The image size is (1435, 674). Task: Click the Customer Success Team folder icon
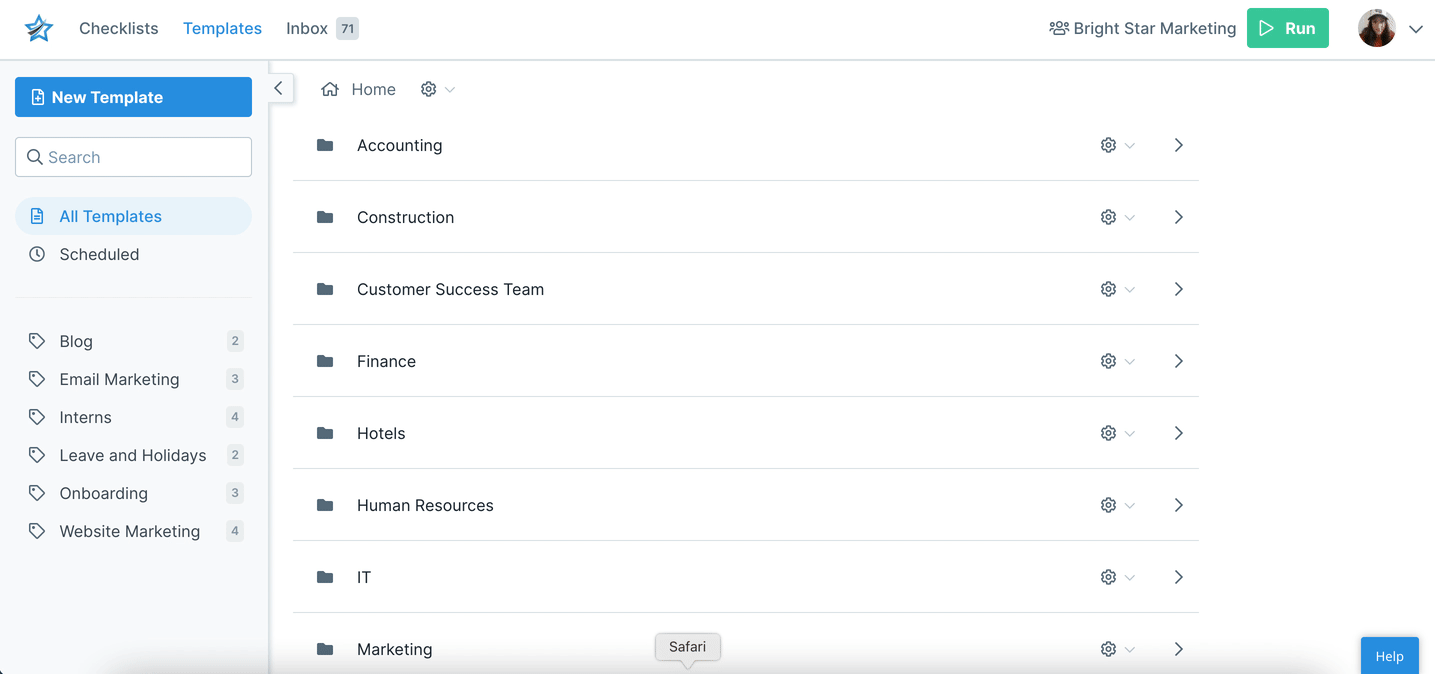pyautogui.click(x=325, y=289)
